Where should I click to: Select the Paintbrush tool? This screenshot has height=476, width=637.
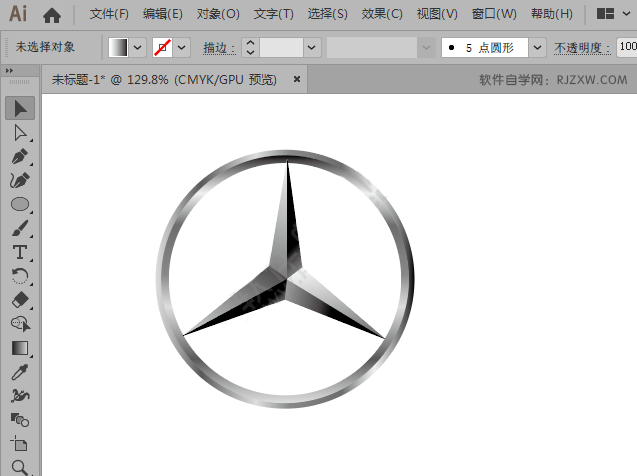click(x=20, y=228)
